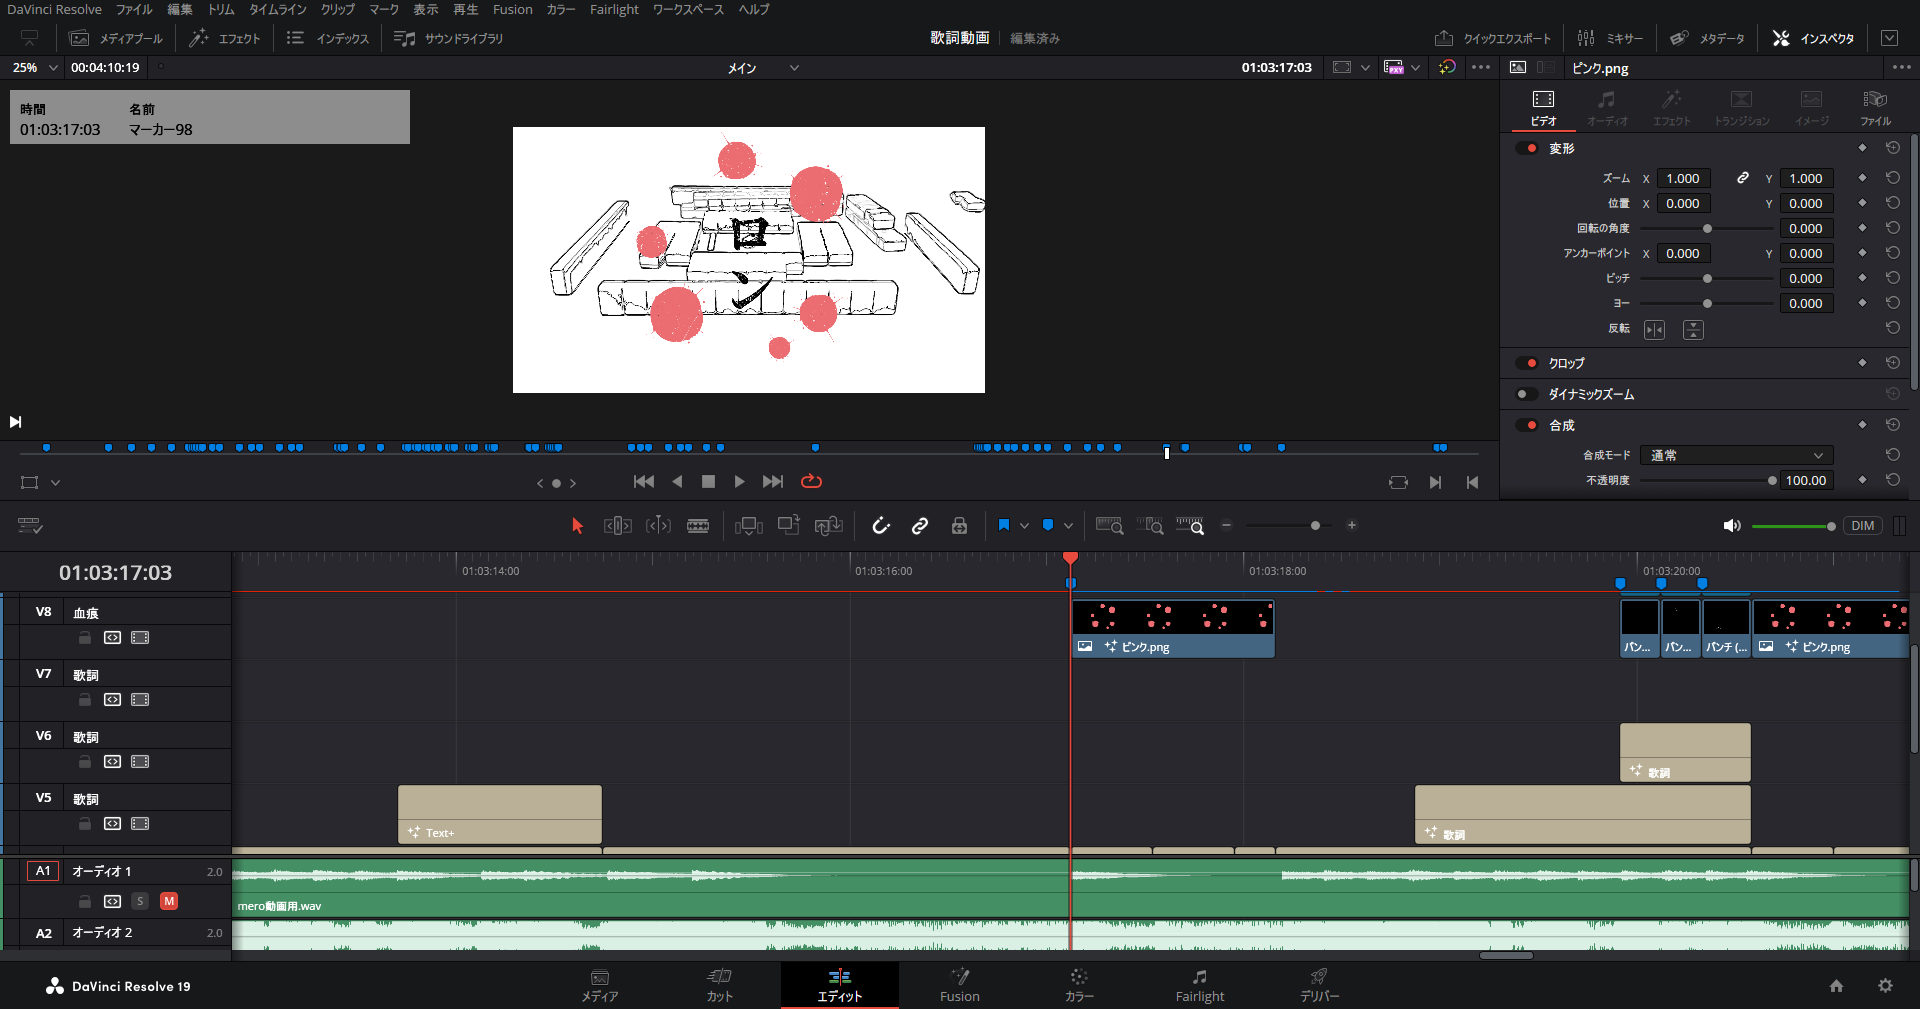Click the Quick Export button

pyautogui.click(x=1493, y=38)
